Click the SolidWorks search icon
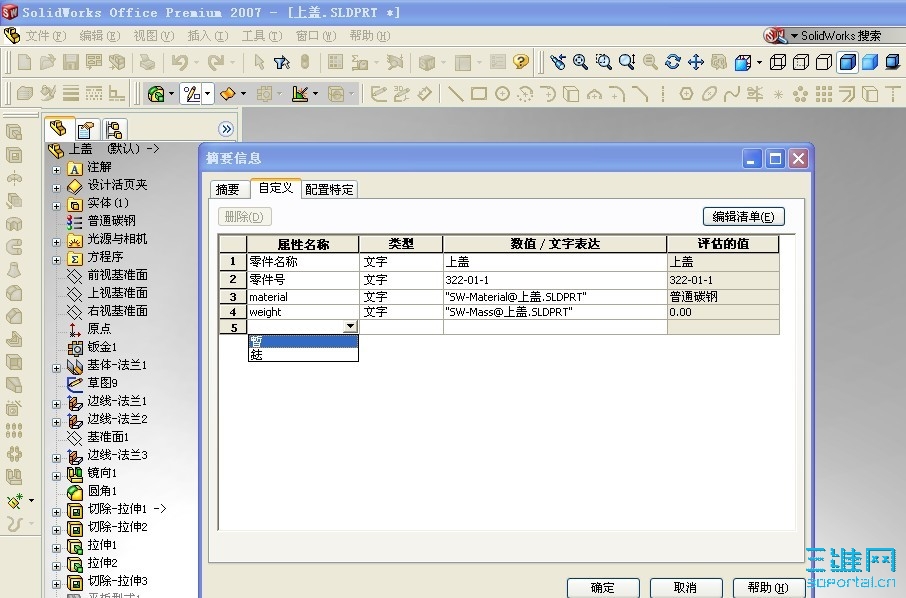The image size is (906, 598). click(774, 36)
